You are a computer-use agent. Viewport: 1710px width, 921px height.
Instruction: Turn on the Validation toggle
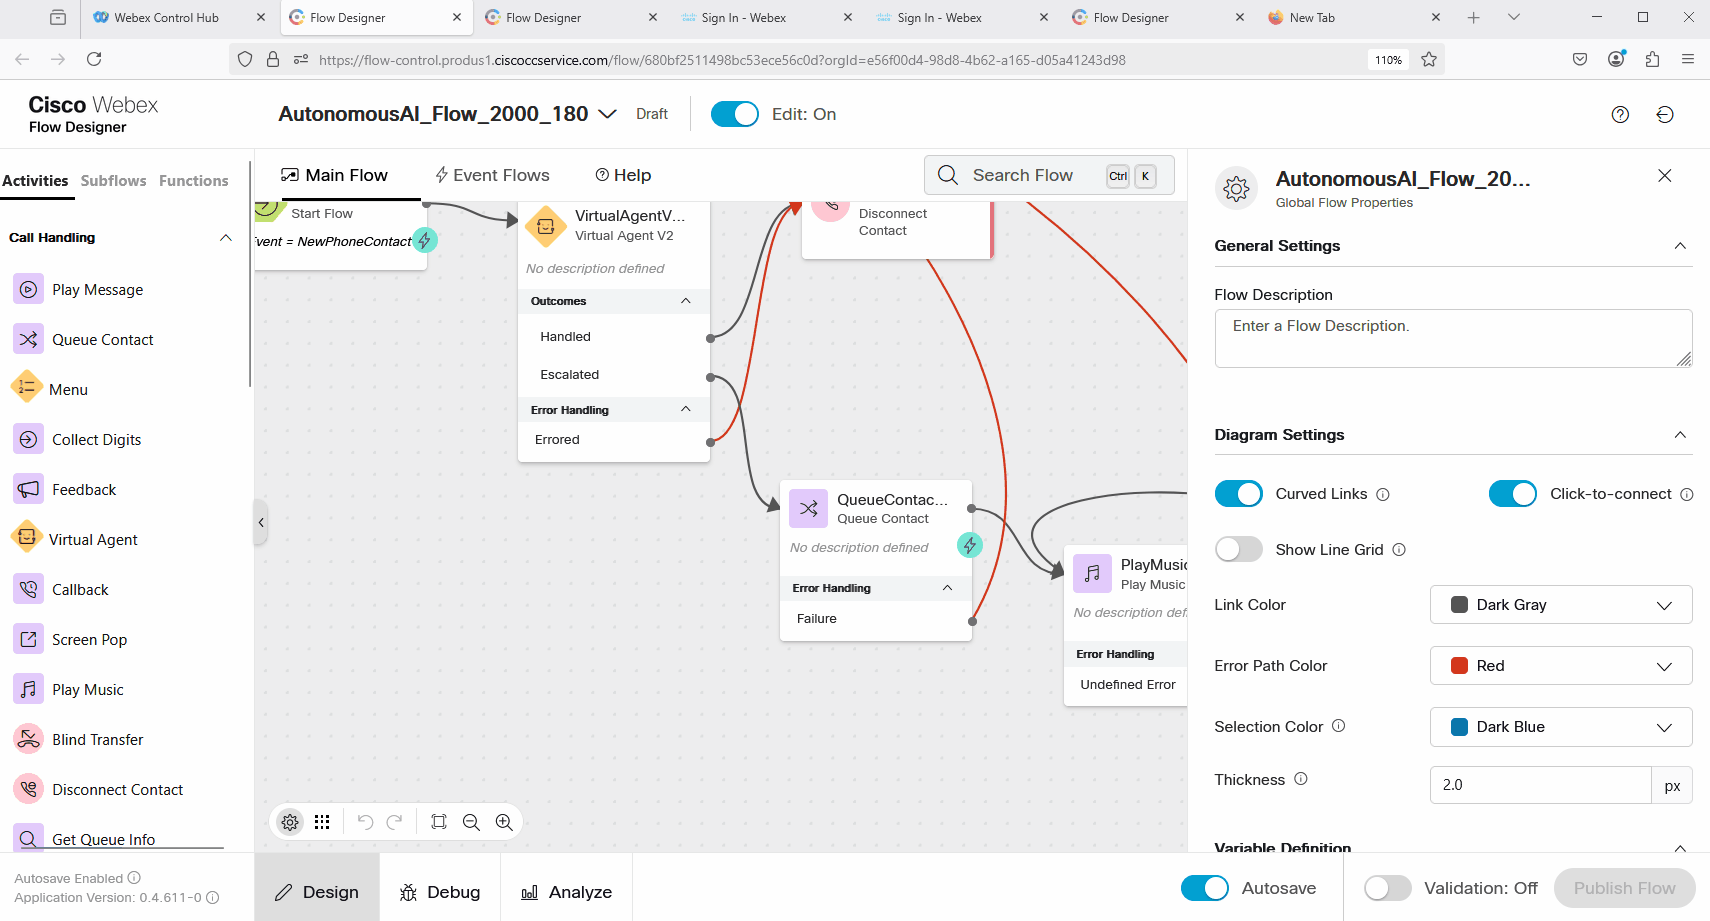coord(1387,888)
